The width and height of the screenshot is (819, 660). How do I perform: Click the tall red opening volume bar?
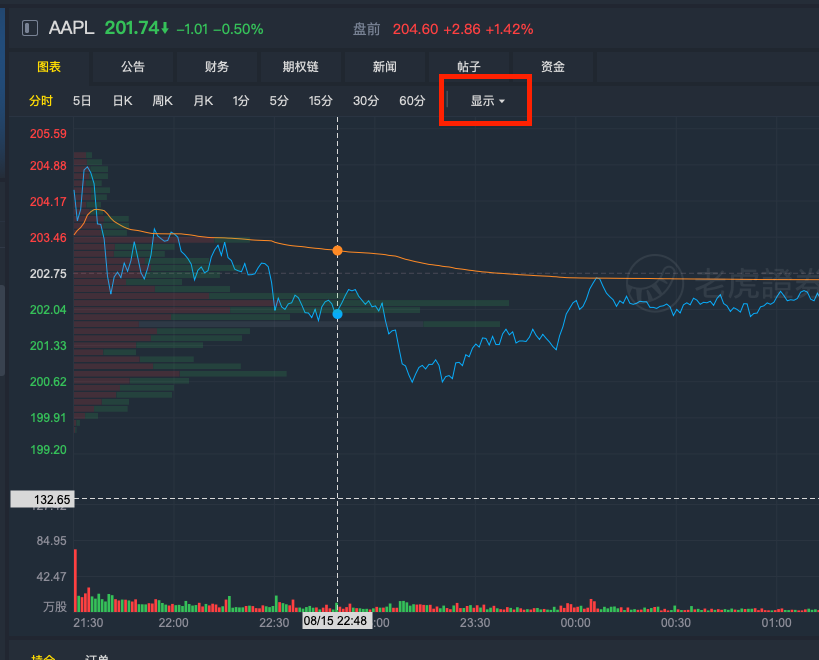(x=75, y=580)
